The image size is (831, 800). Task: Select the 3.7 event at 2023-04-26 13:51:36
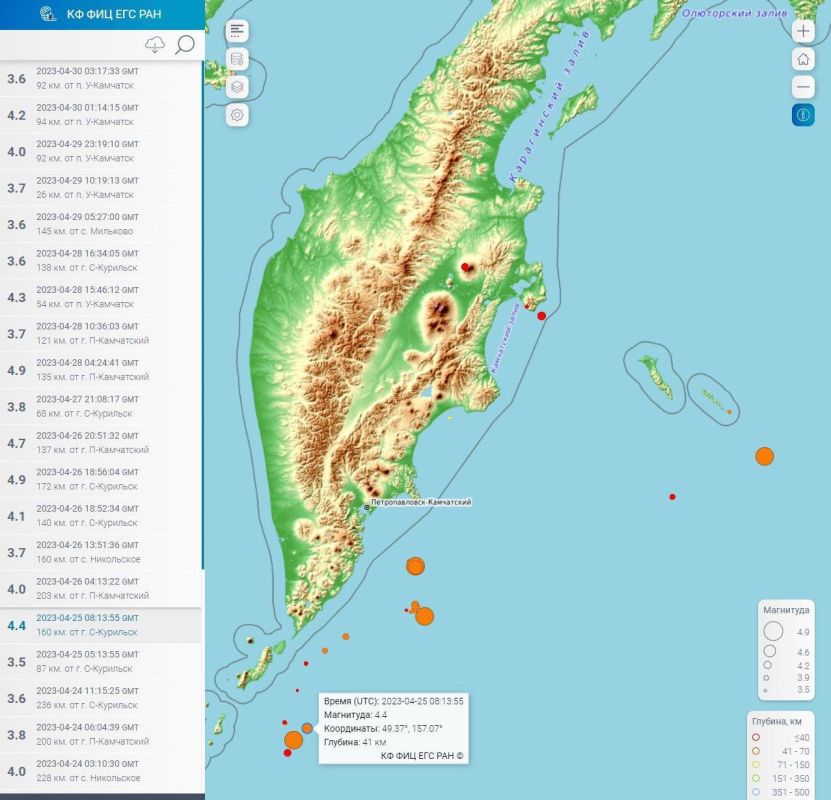point(101,553)
